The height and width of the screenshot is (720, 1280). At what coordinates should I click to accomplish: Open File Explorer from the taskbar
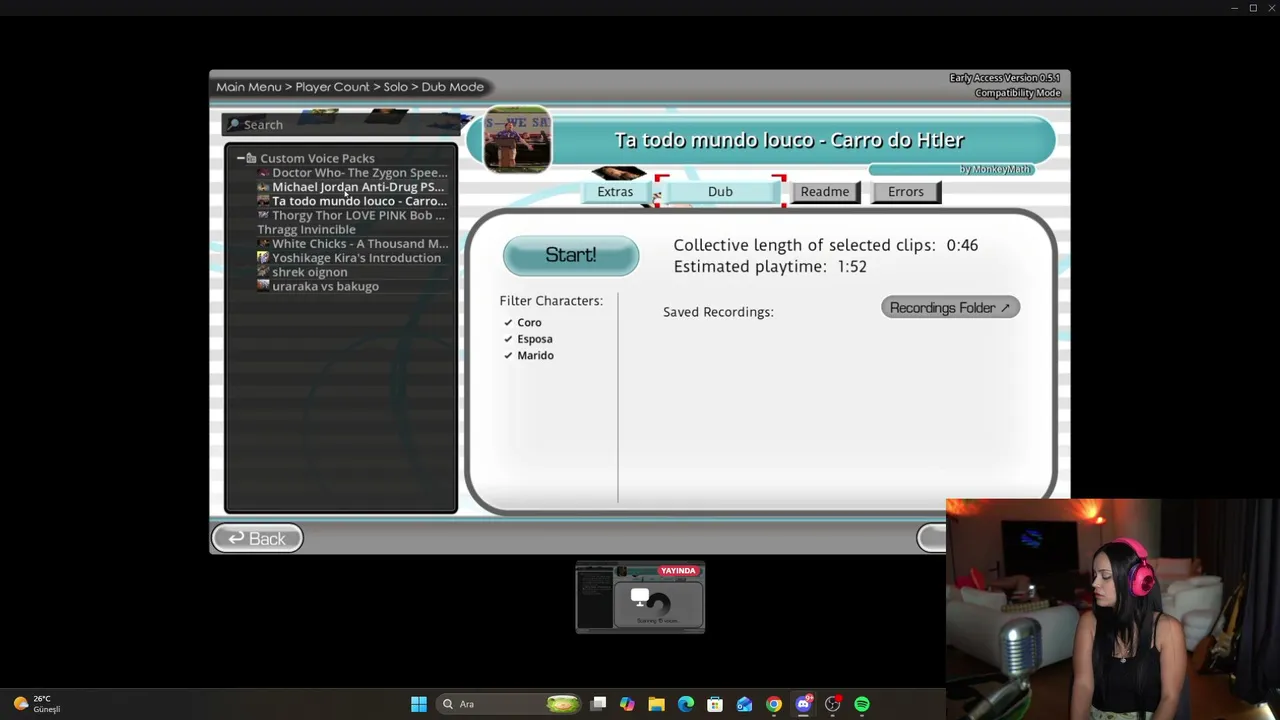tap(656, 704)
